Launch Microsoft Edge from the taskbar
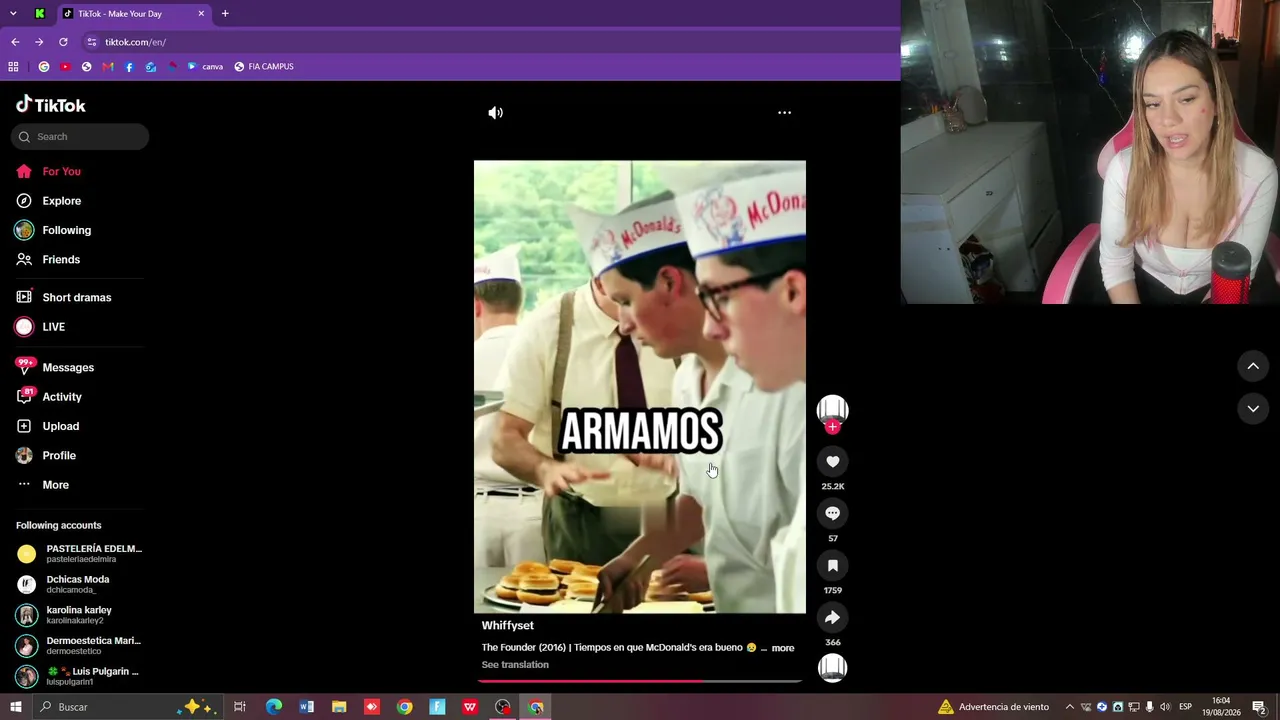 click(273, 707)
